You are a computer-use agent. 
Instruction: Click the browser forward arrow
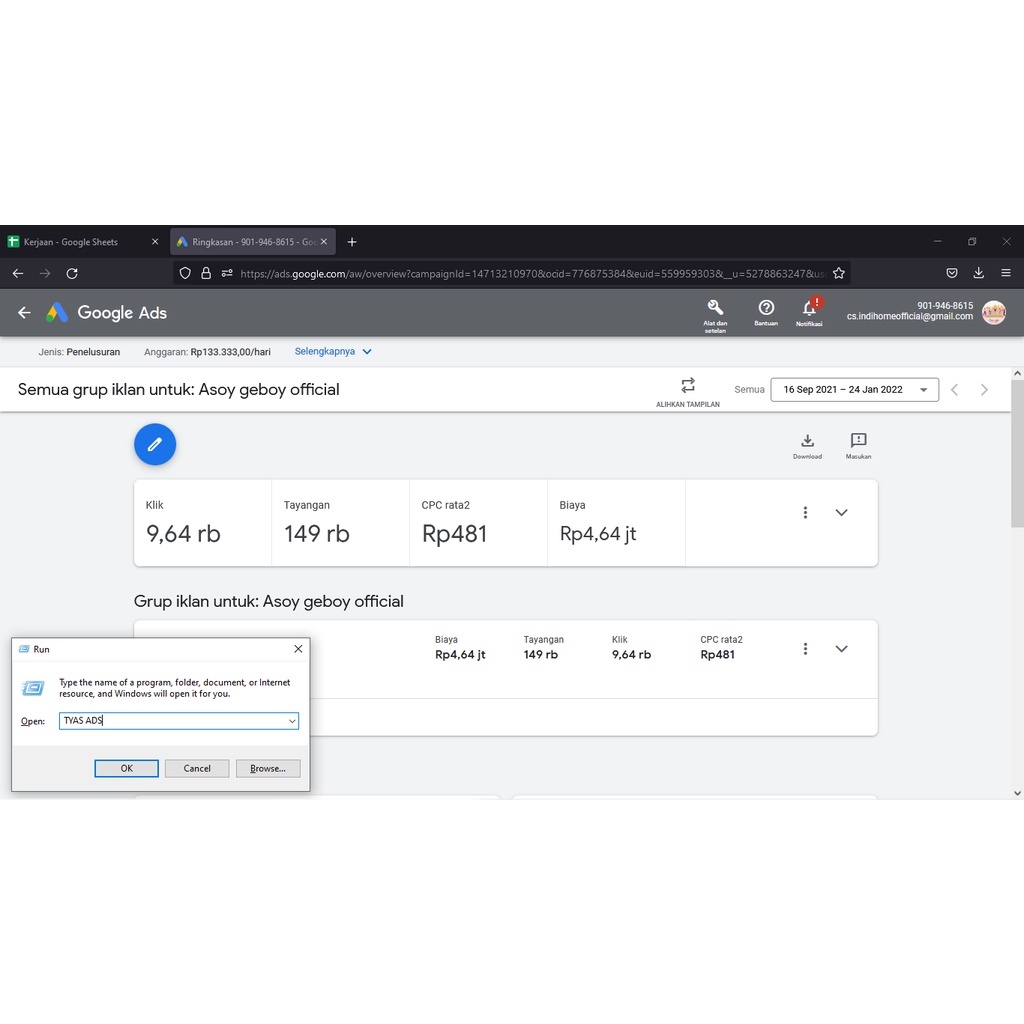[x=45, y=274]
